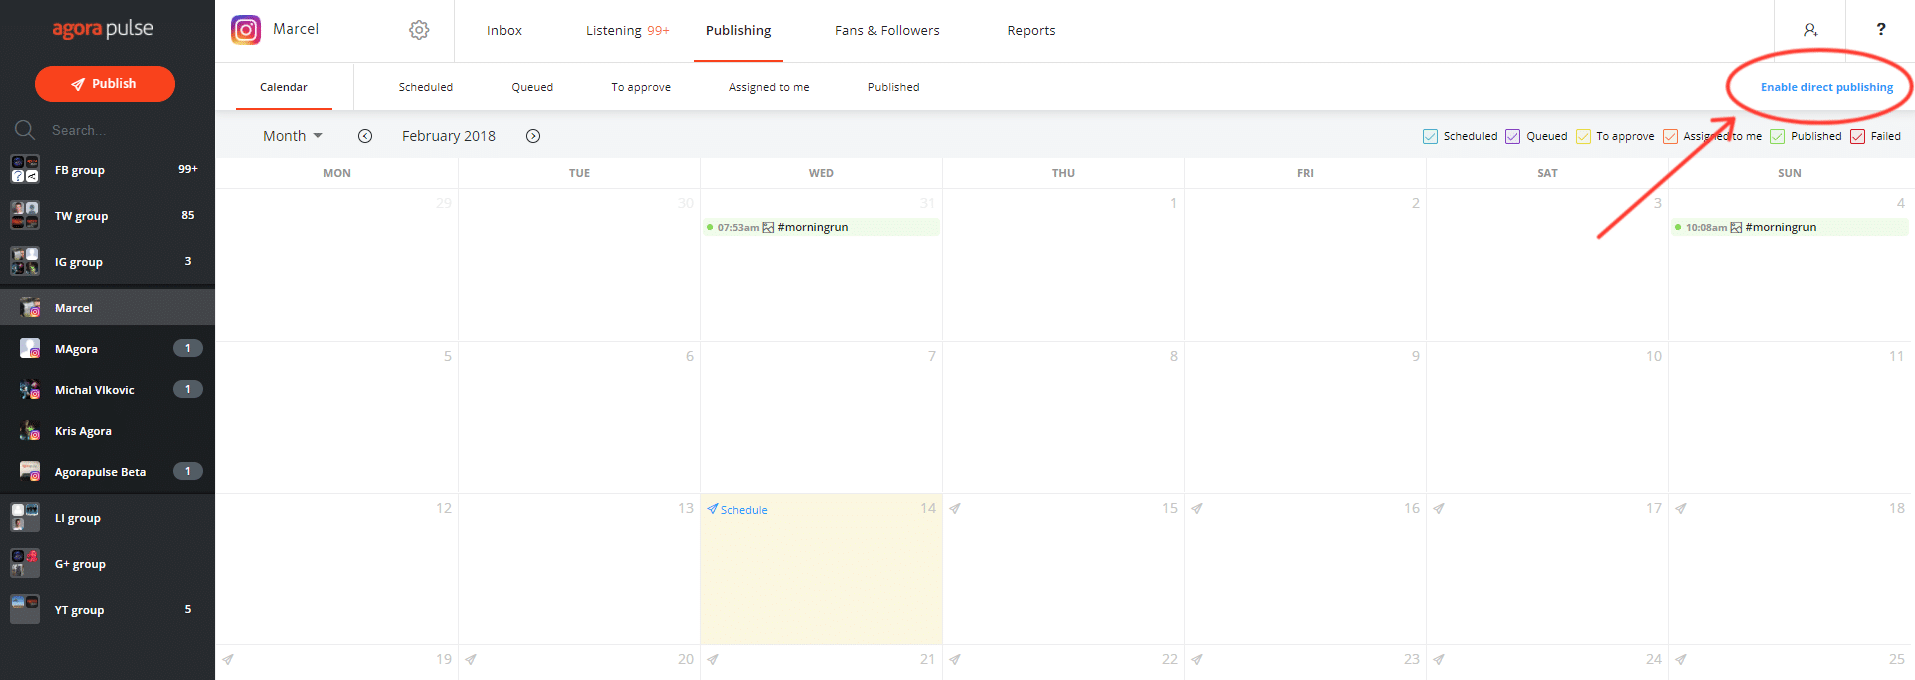This screenshot has width=1915, height=680.
Task: Open the To approve tab
Action: [x=641, y=87]
